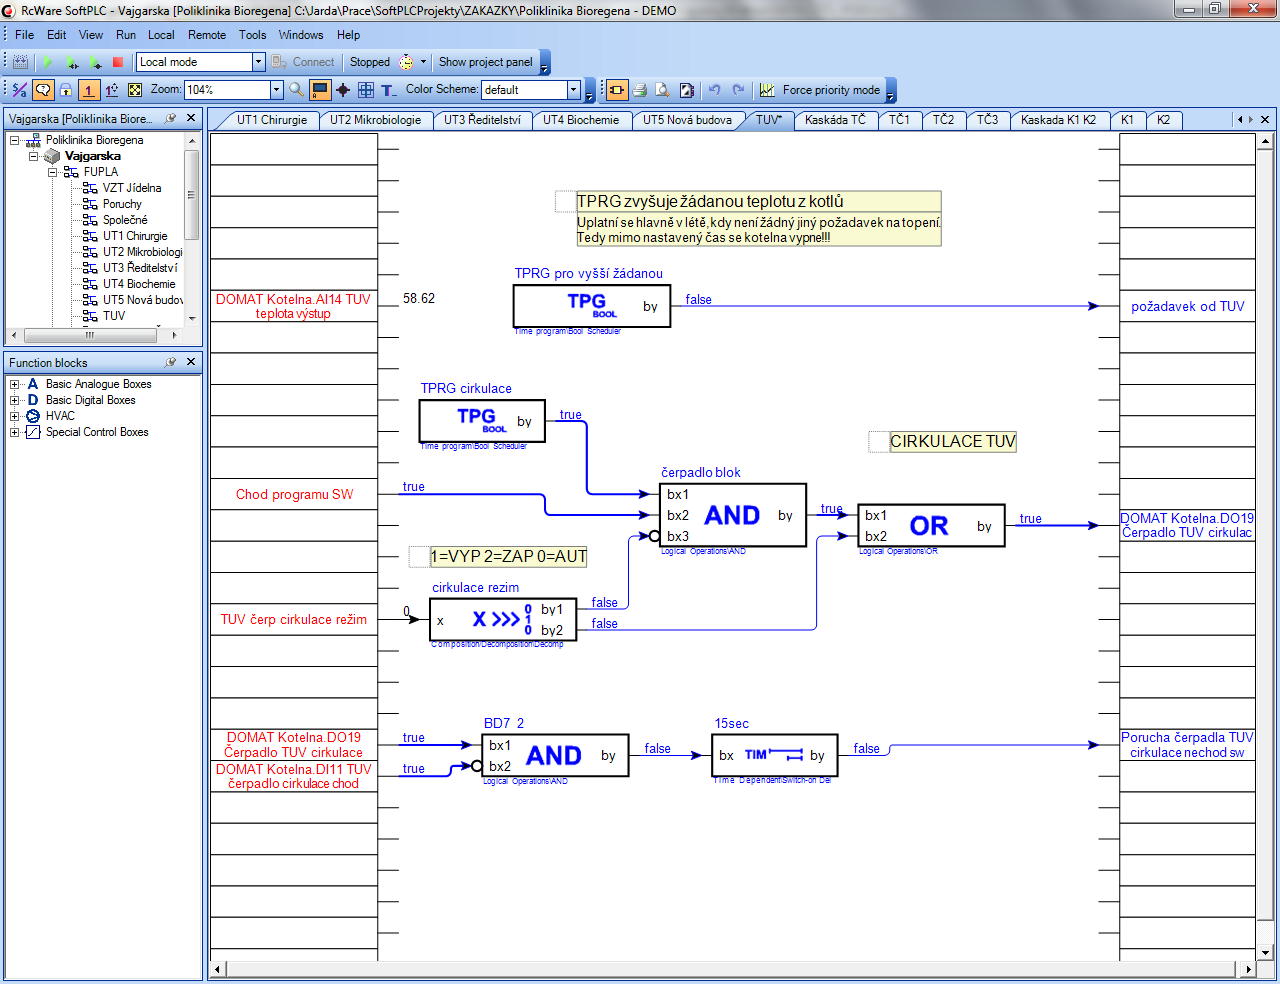Open the Local mode dropdown
1280x984 pixels.
(x=258, y=62)
